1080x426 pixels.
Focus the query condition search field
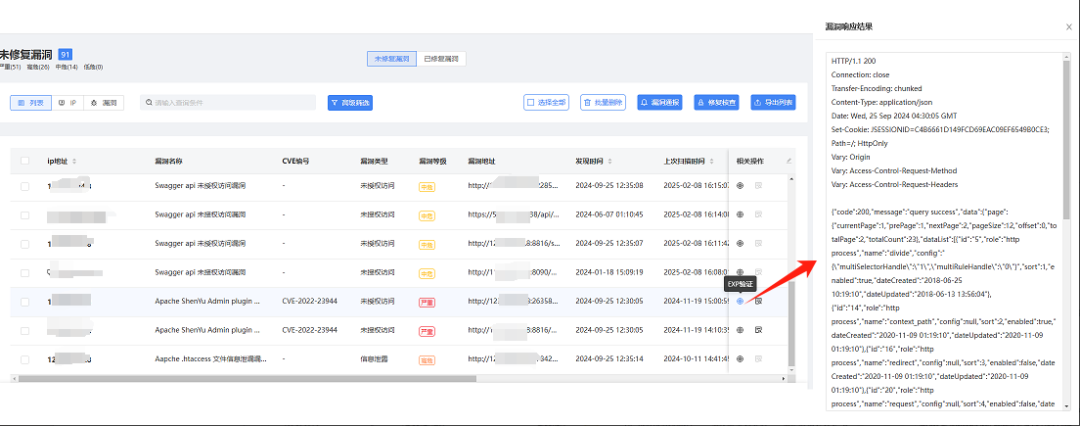coord(228,103)
